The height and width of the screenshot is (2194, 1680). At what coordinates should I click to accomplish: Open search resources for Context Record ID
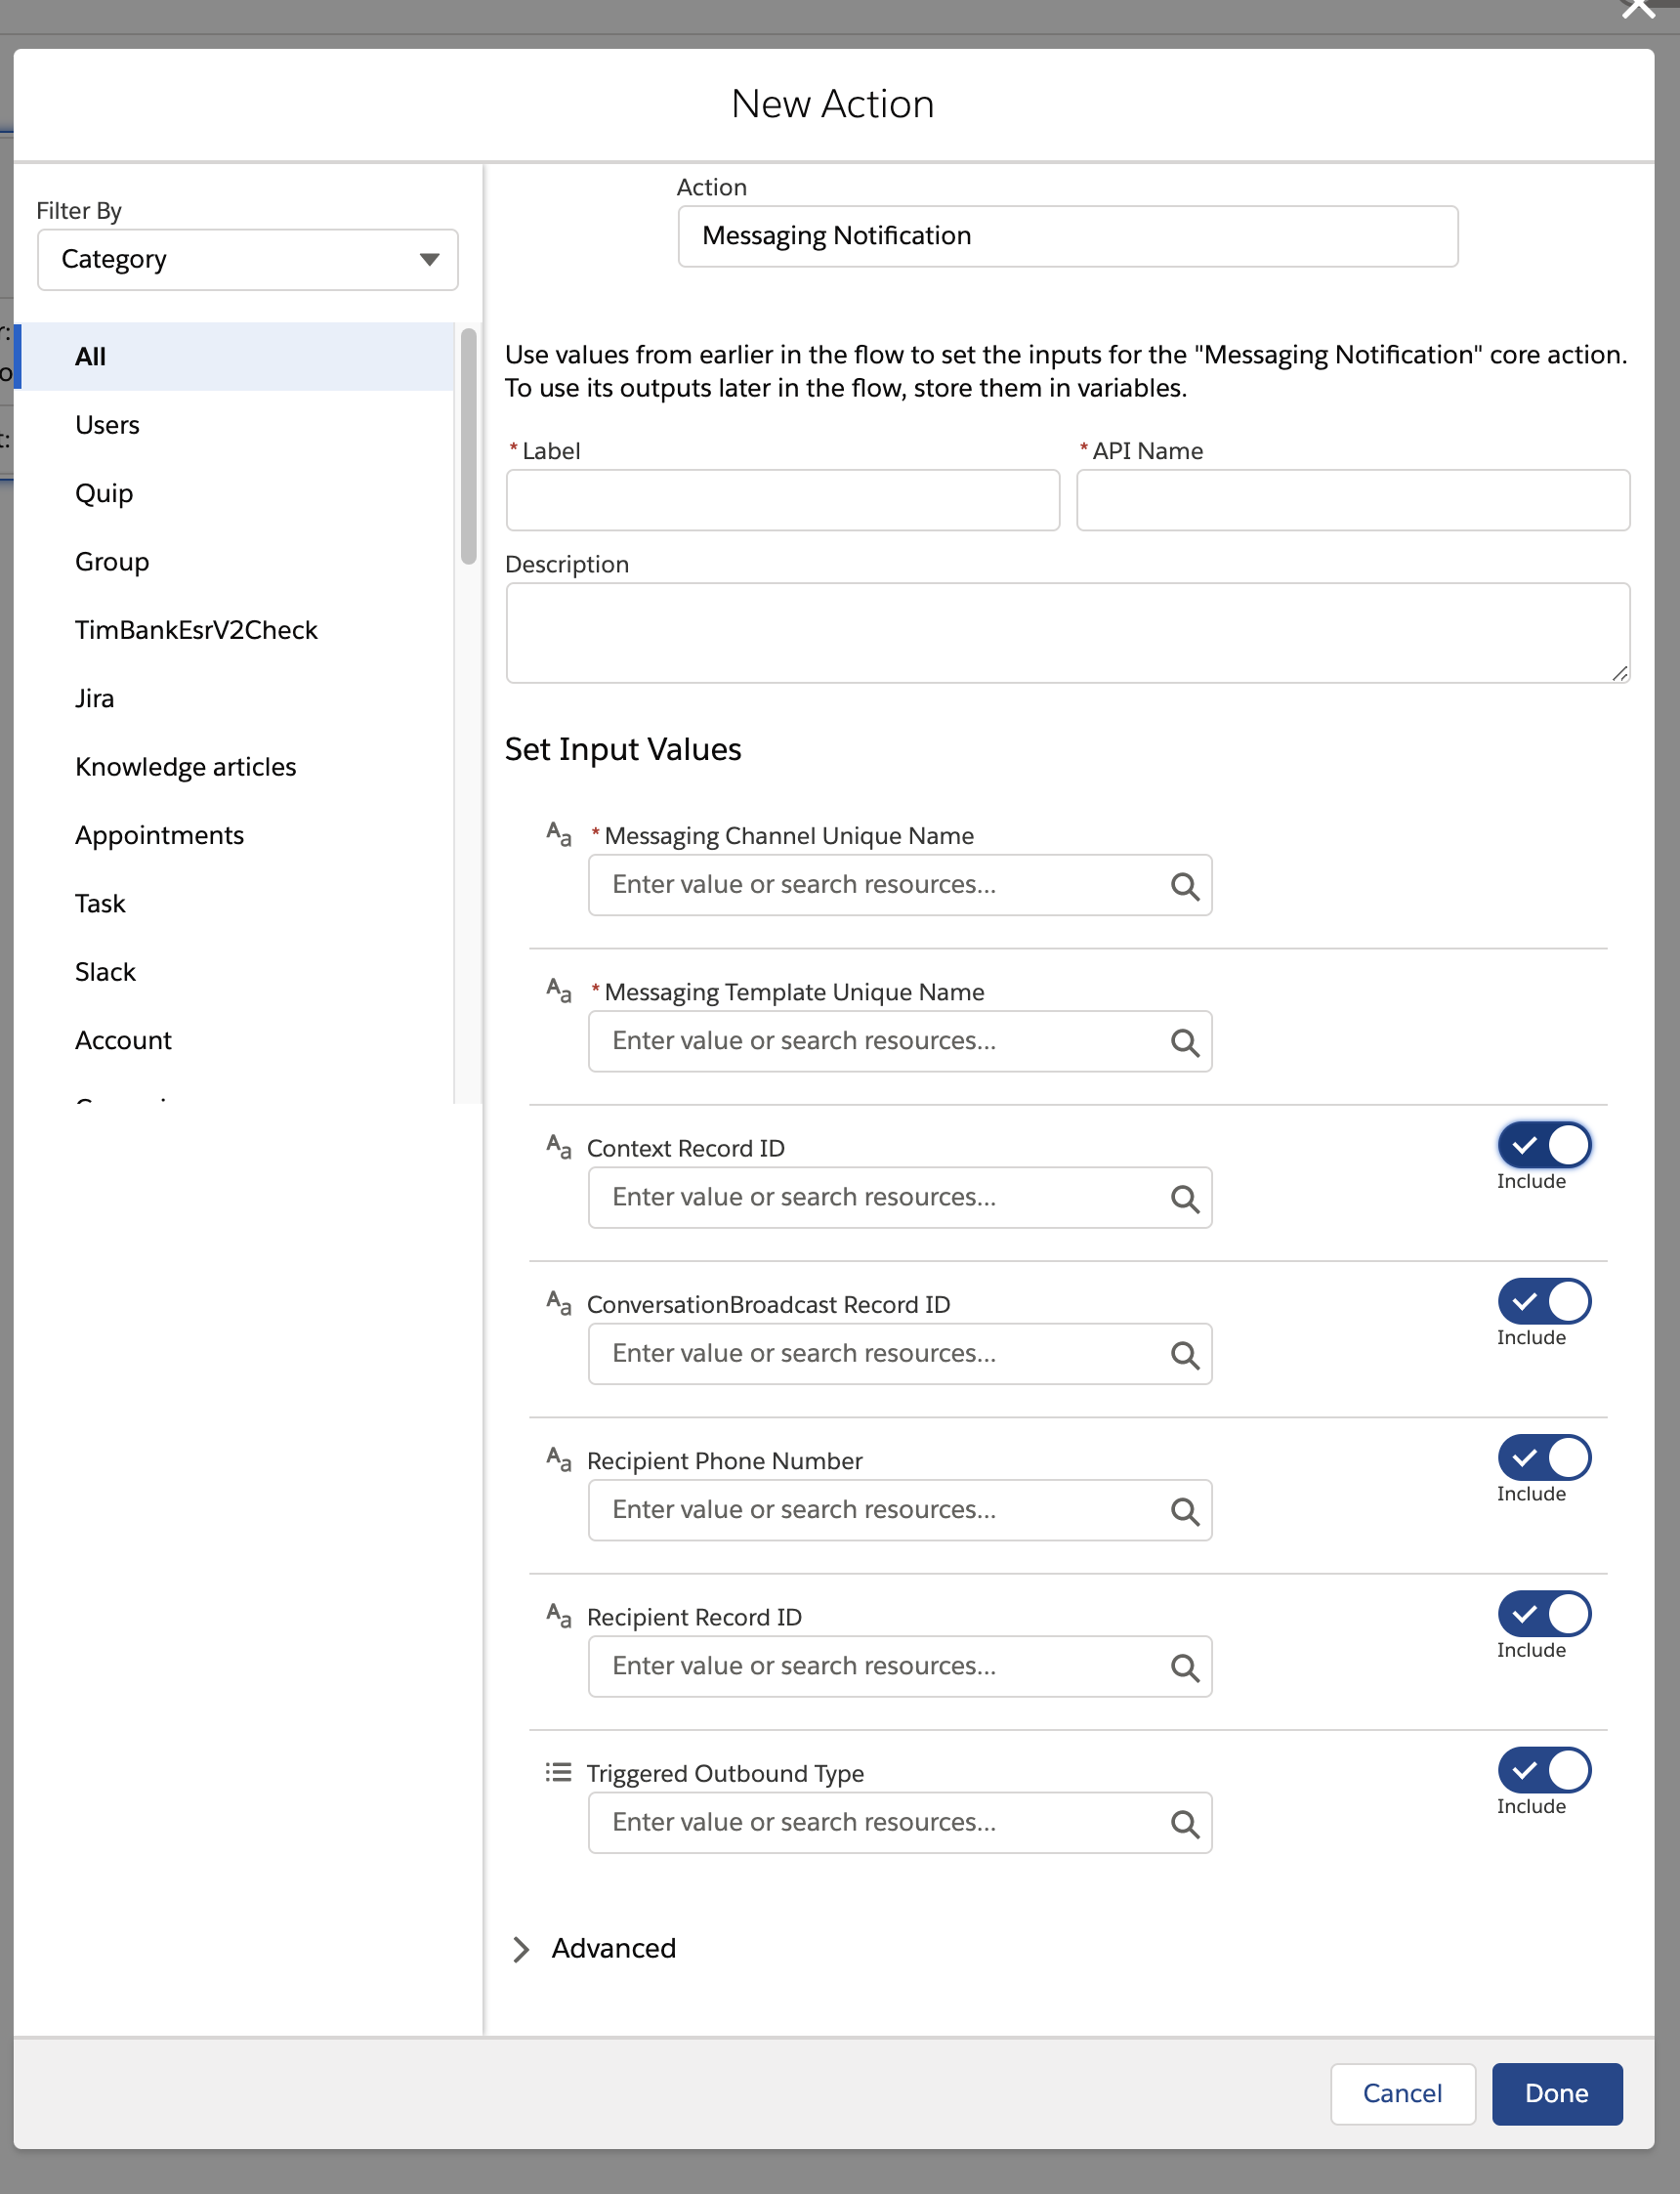1185,1197
